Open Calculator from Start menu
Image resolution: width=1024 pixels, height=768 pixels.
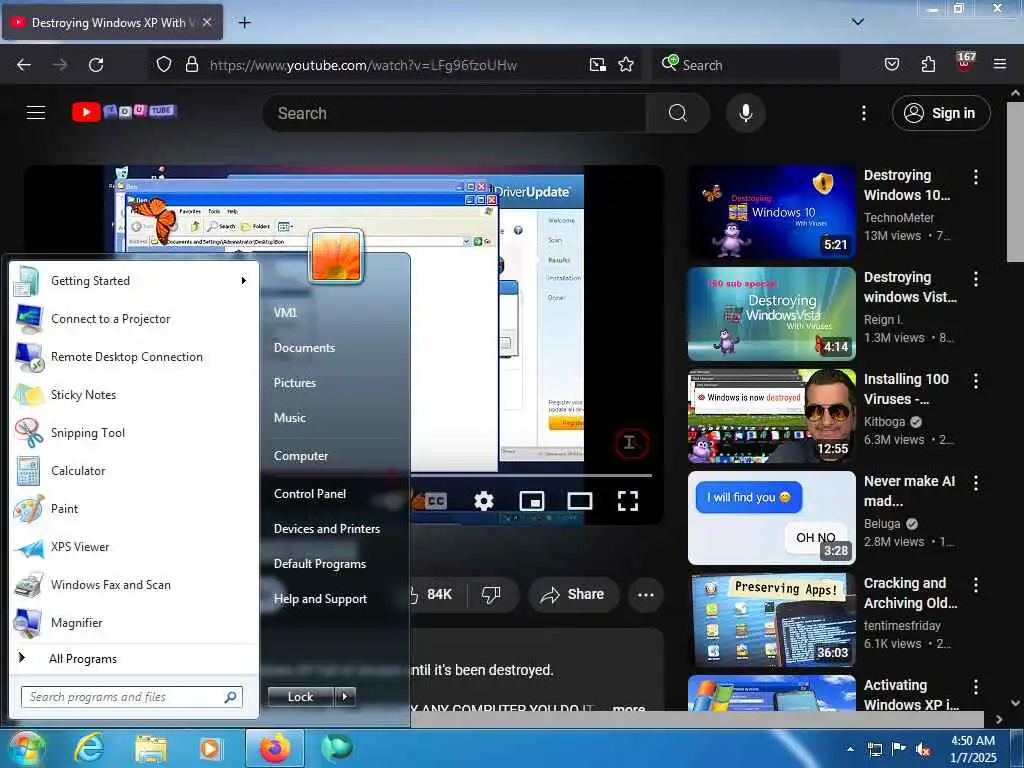coord(134,470)
